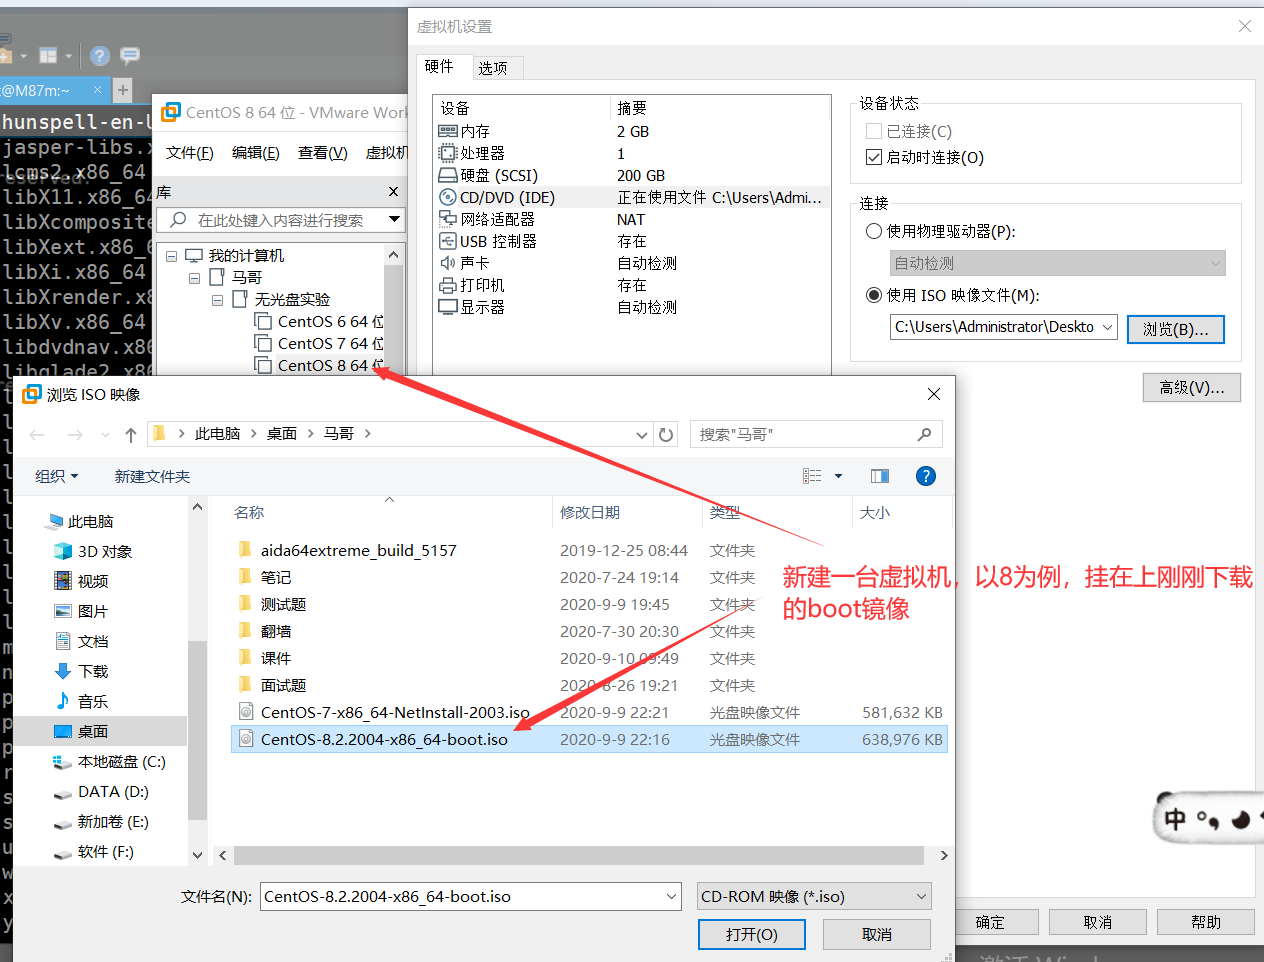Select CentOS-7 NetInstall iso file icon

tap(246, 712)
